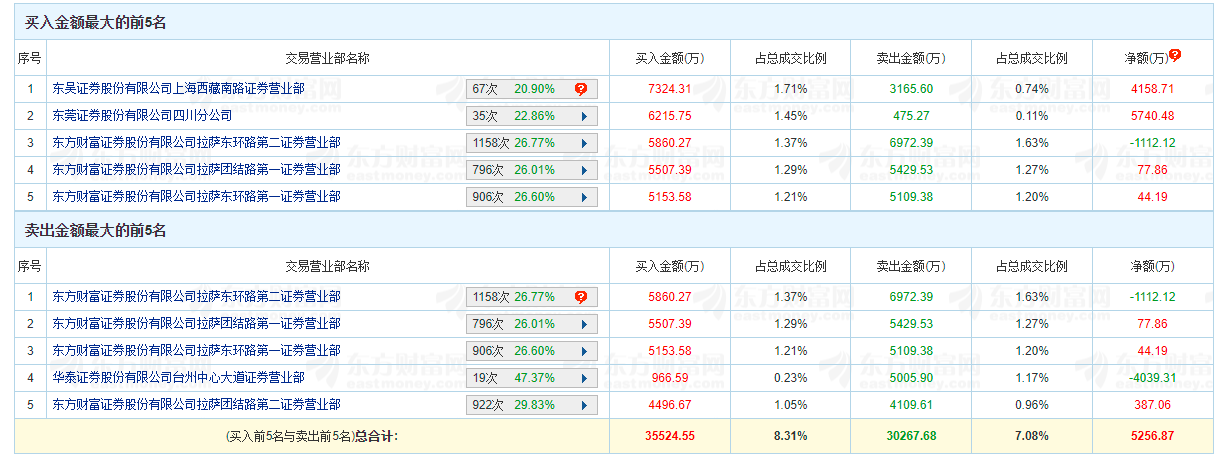1220x457 pixels.
Task: Open 拉萨东环路第二证券营业部 link in sell table
Action: coord(197,297)
